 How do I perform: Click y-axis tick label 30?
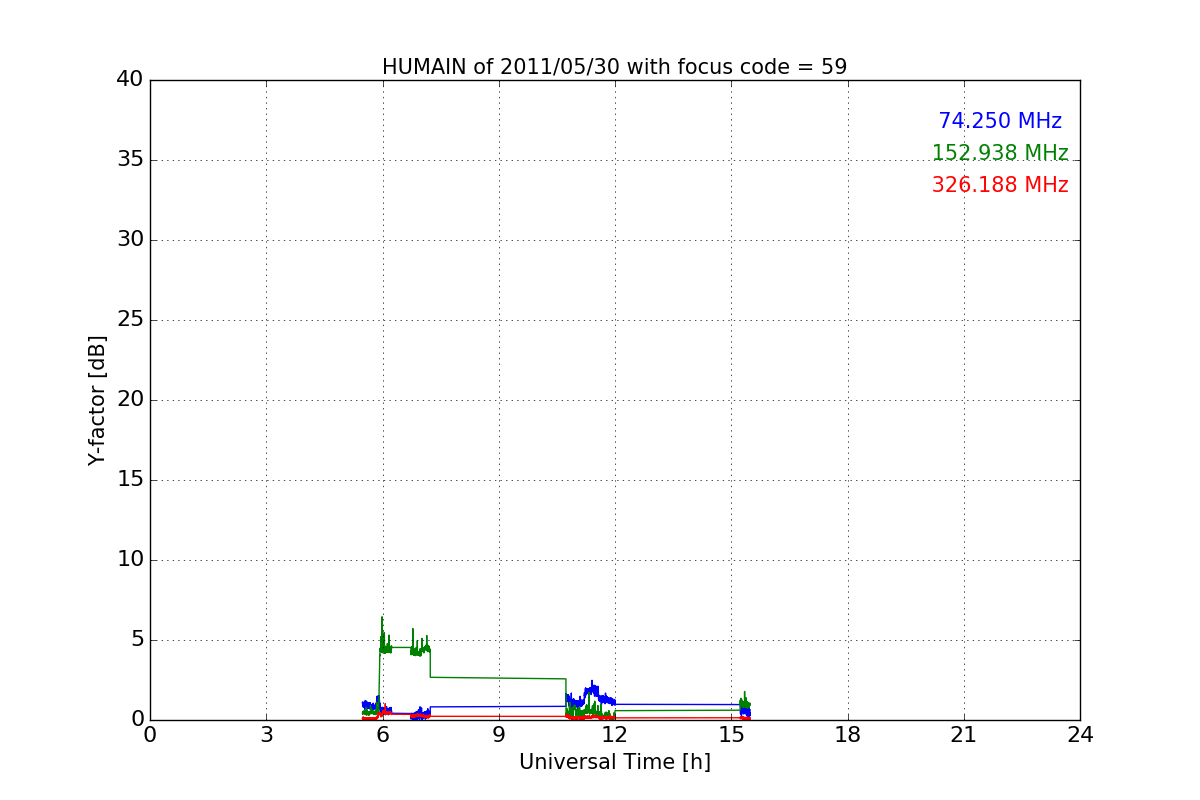(130, 240)
